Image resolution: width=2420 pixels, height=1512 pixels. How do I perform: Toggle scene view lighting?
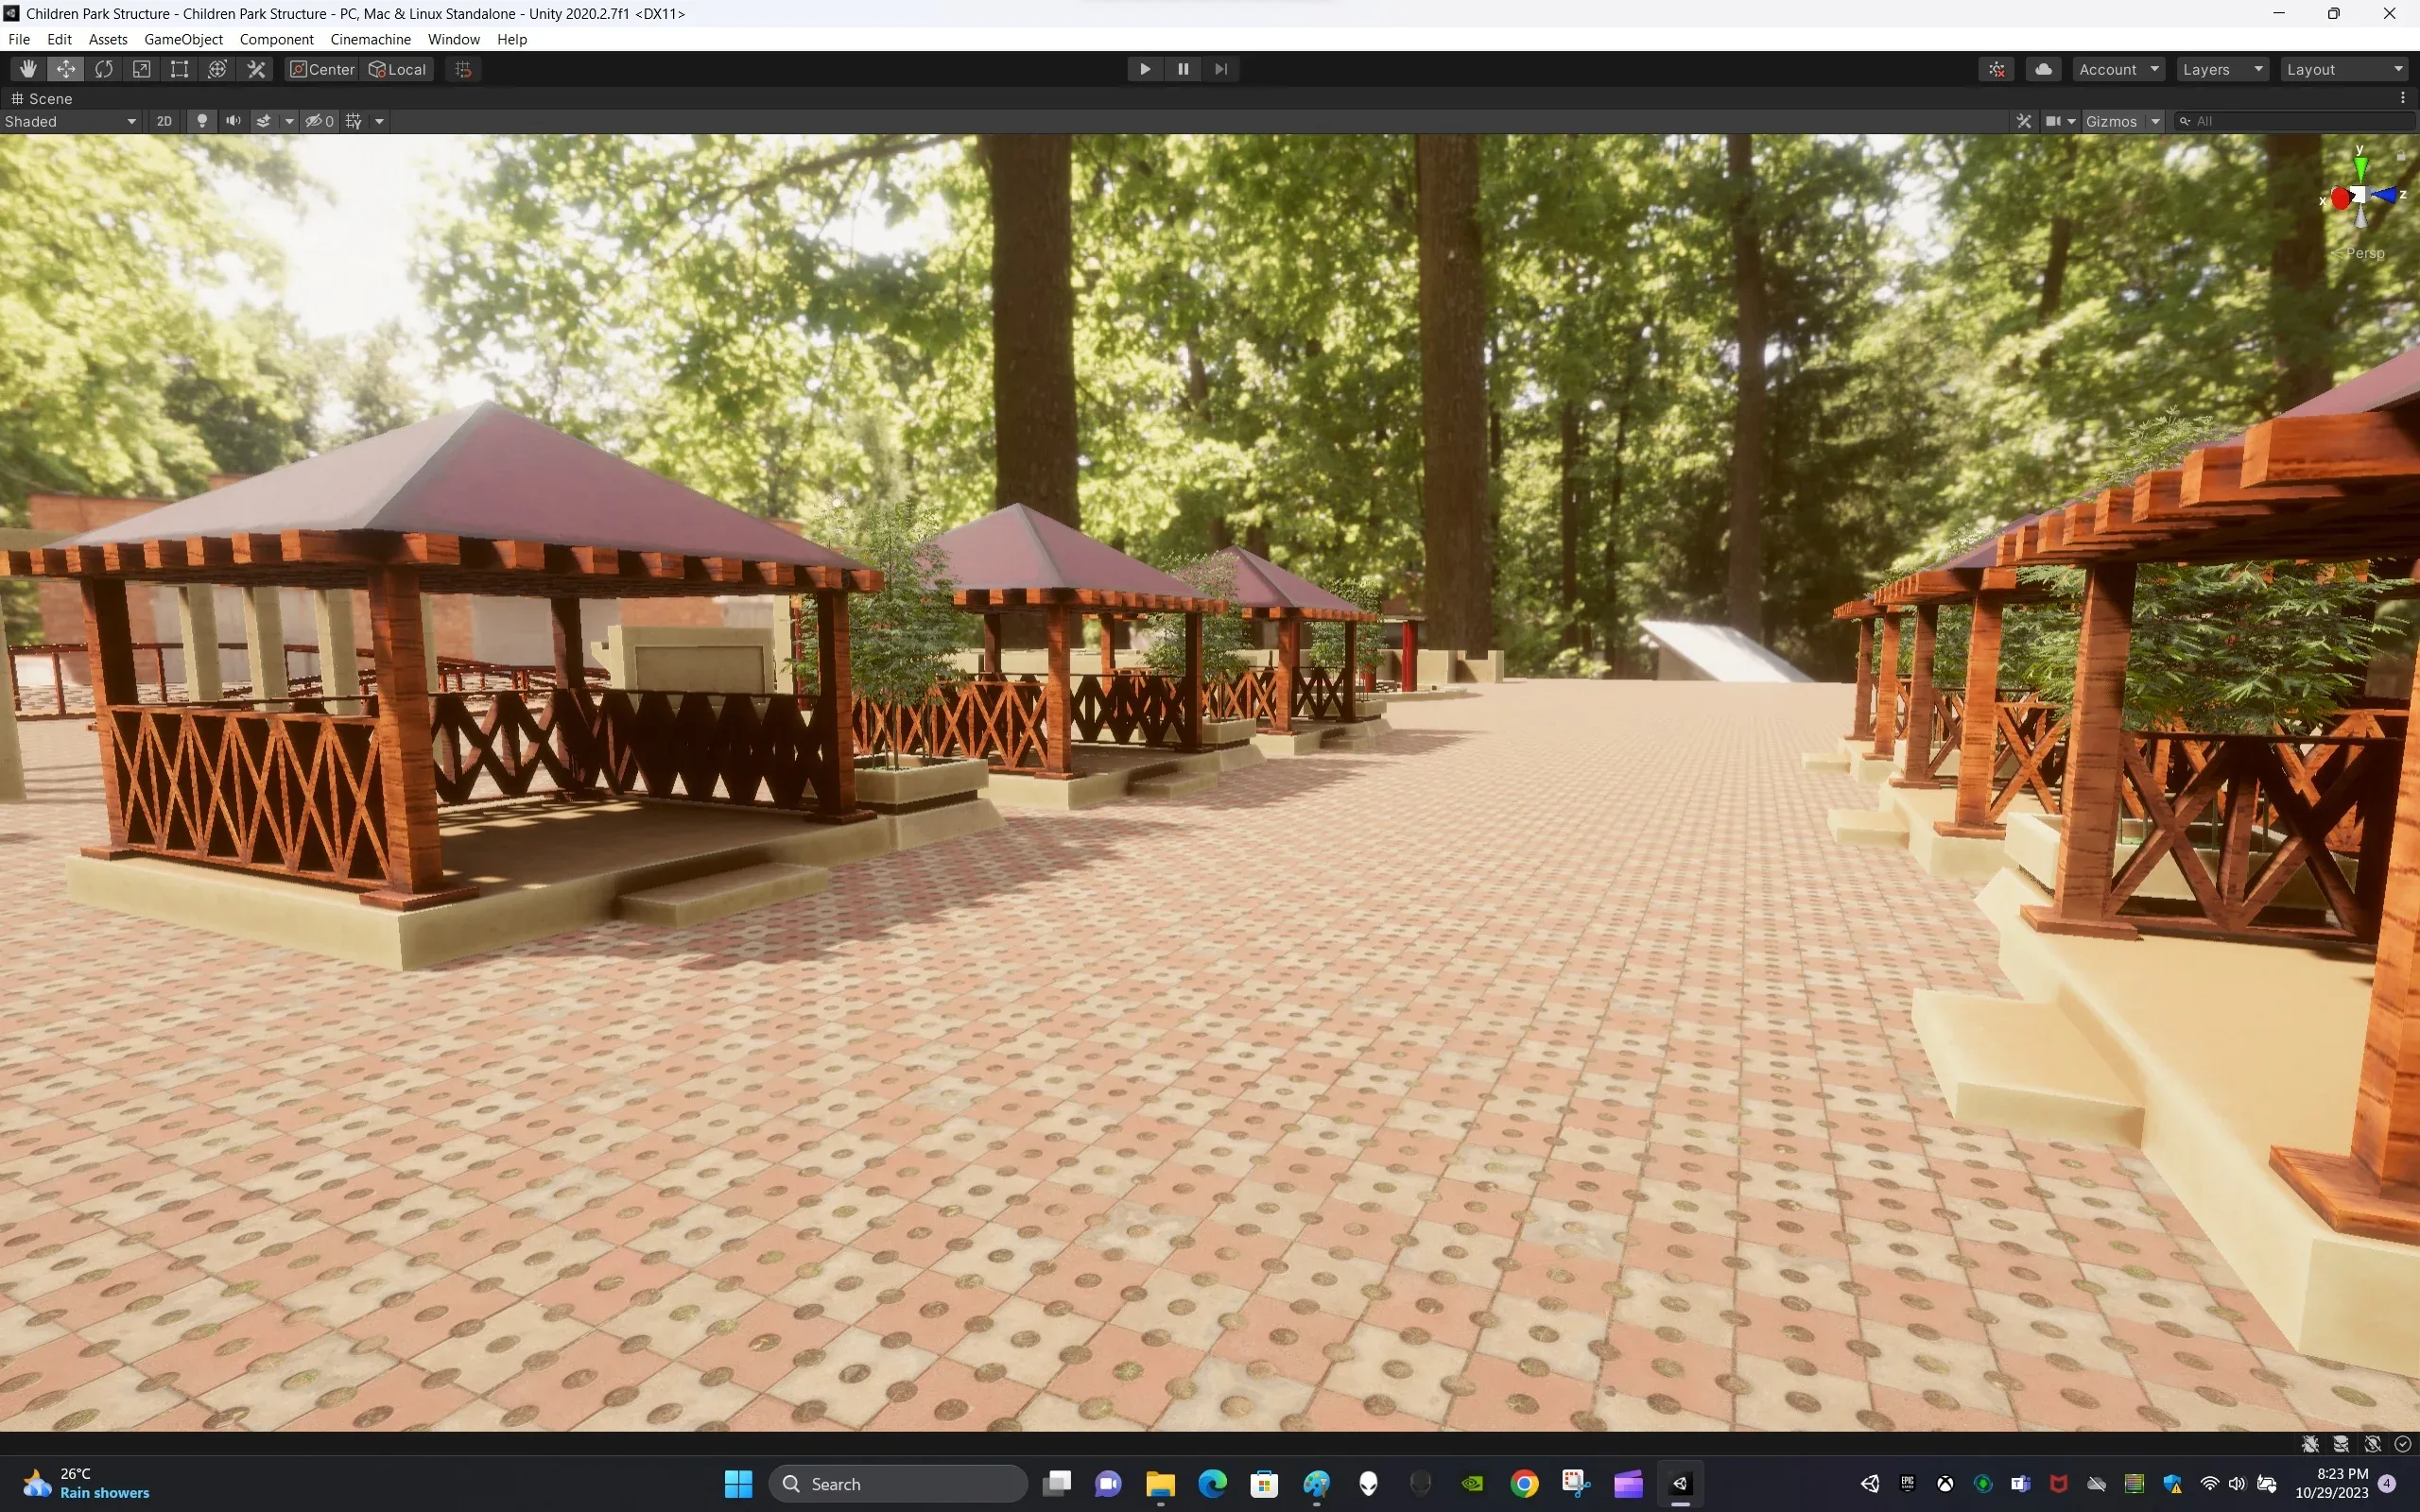202,120
